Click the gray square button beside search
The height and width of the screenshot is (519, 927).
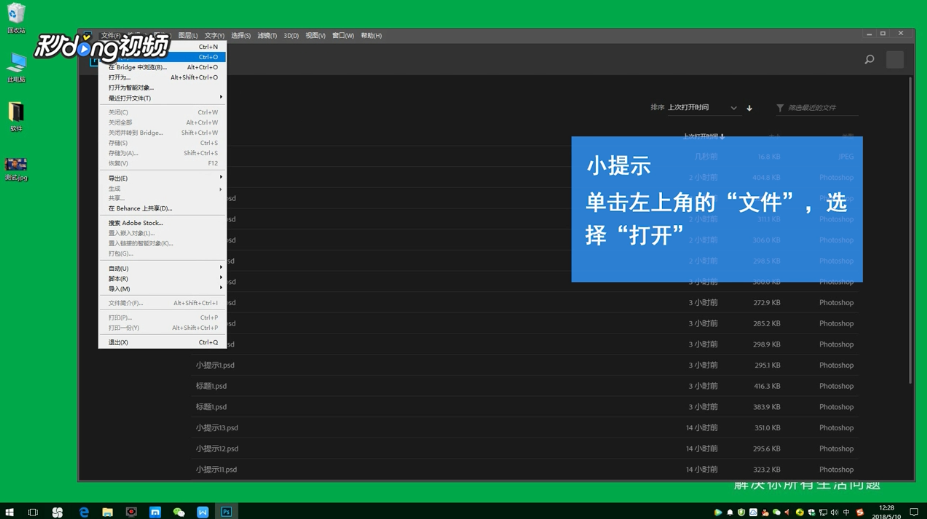tap(894, 59)
